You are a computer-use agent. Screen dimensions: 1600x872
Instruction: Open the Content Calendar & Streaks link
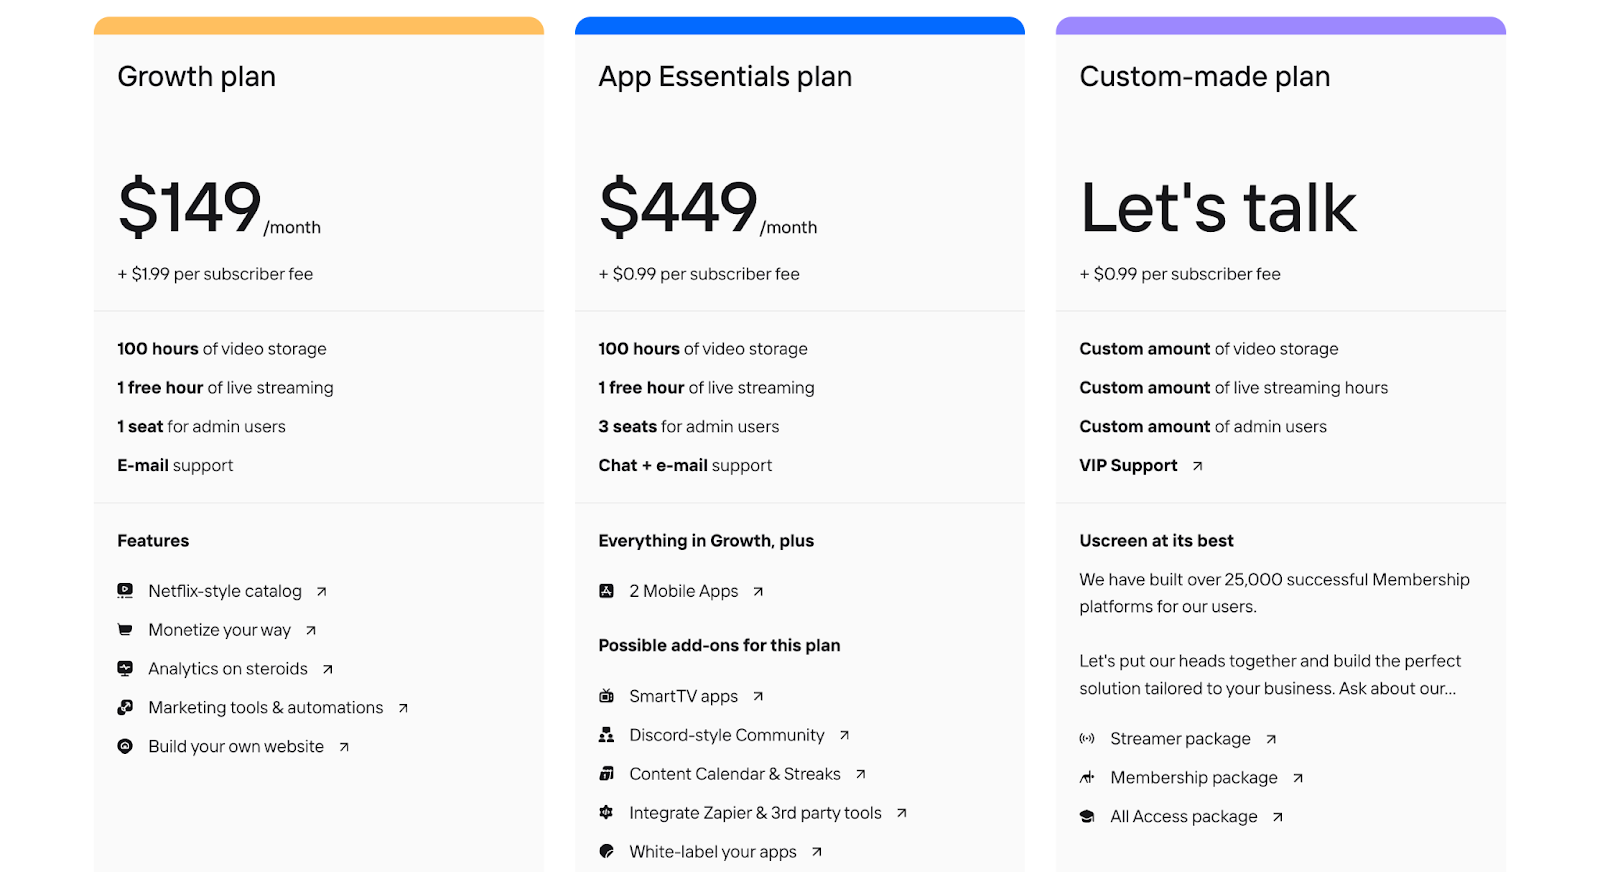[x=734, y=774]
